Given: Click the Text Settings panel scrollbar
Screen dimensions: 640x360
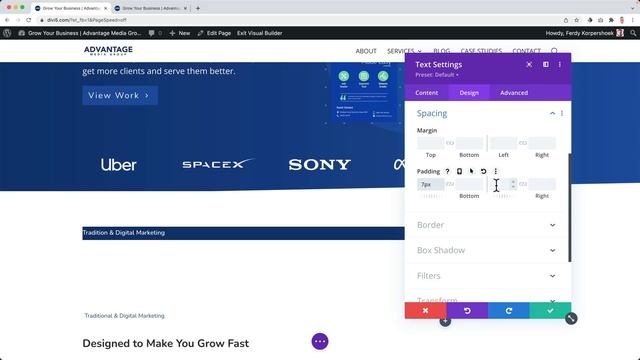Looking at the screenshot, I should coord(569,208).
